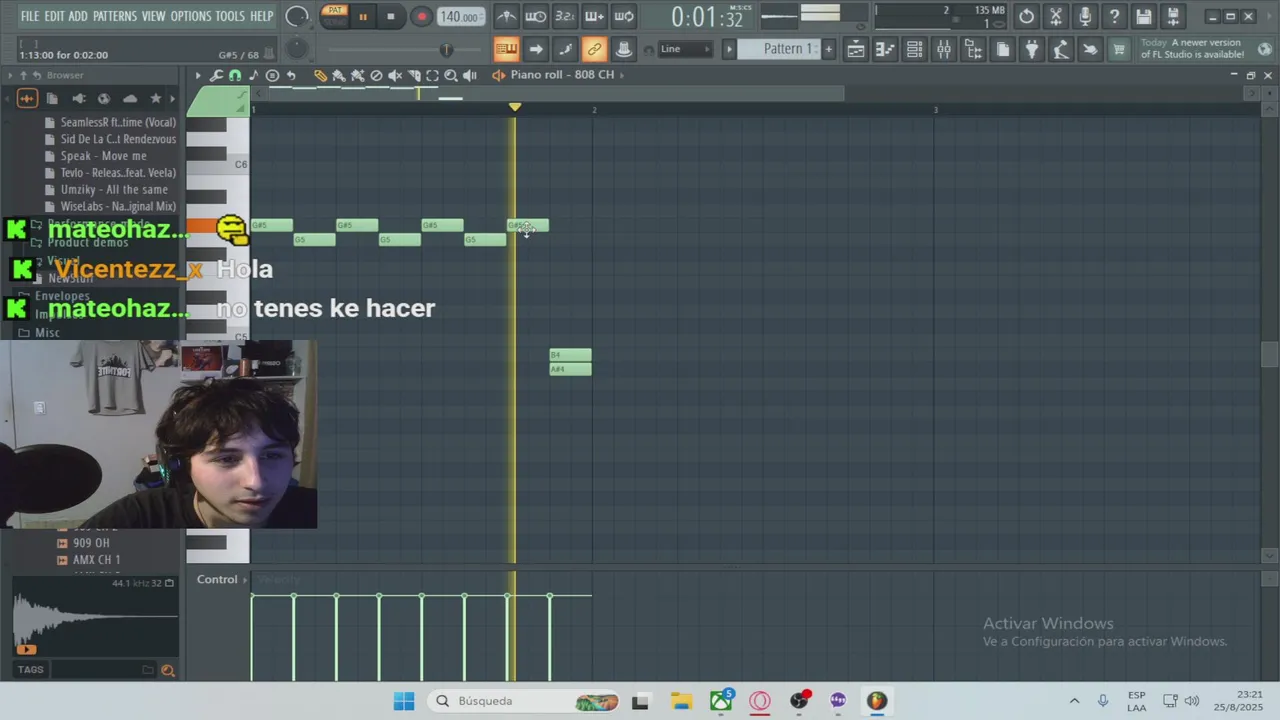Open the HELP menu
Image resolution: width=1280 pixels, height=720 pixels.
click(x=262, y=16)
